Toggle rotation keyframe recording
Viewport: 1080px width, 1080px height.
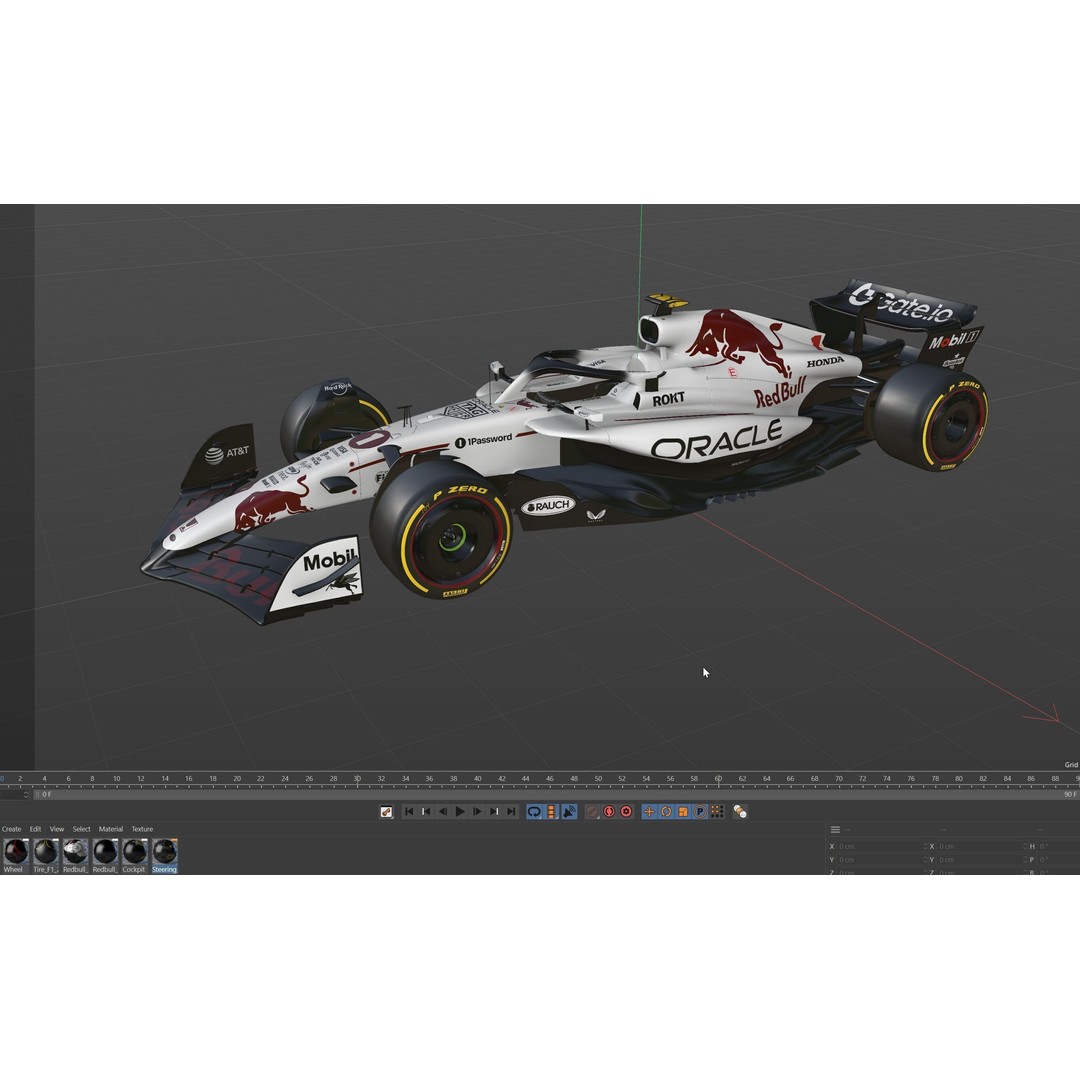coord(666,812)
